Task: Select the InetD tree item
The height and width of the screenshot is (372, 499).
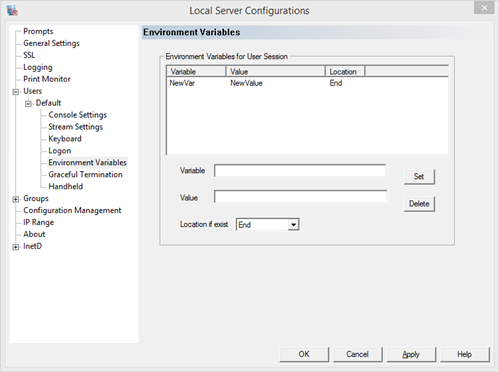Action: 32,246
